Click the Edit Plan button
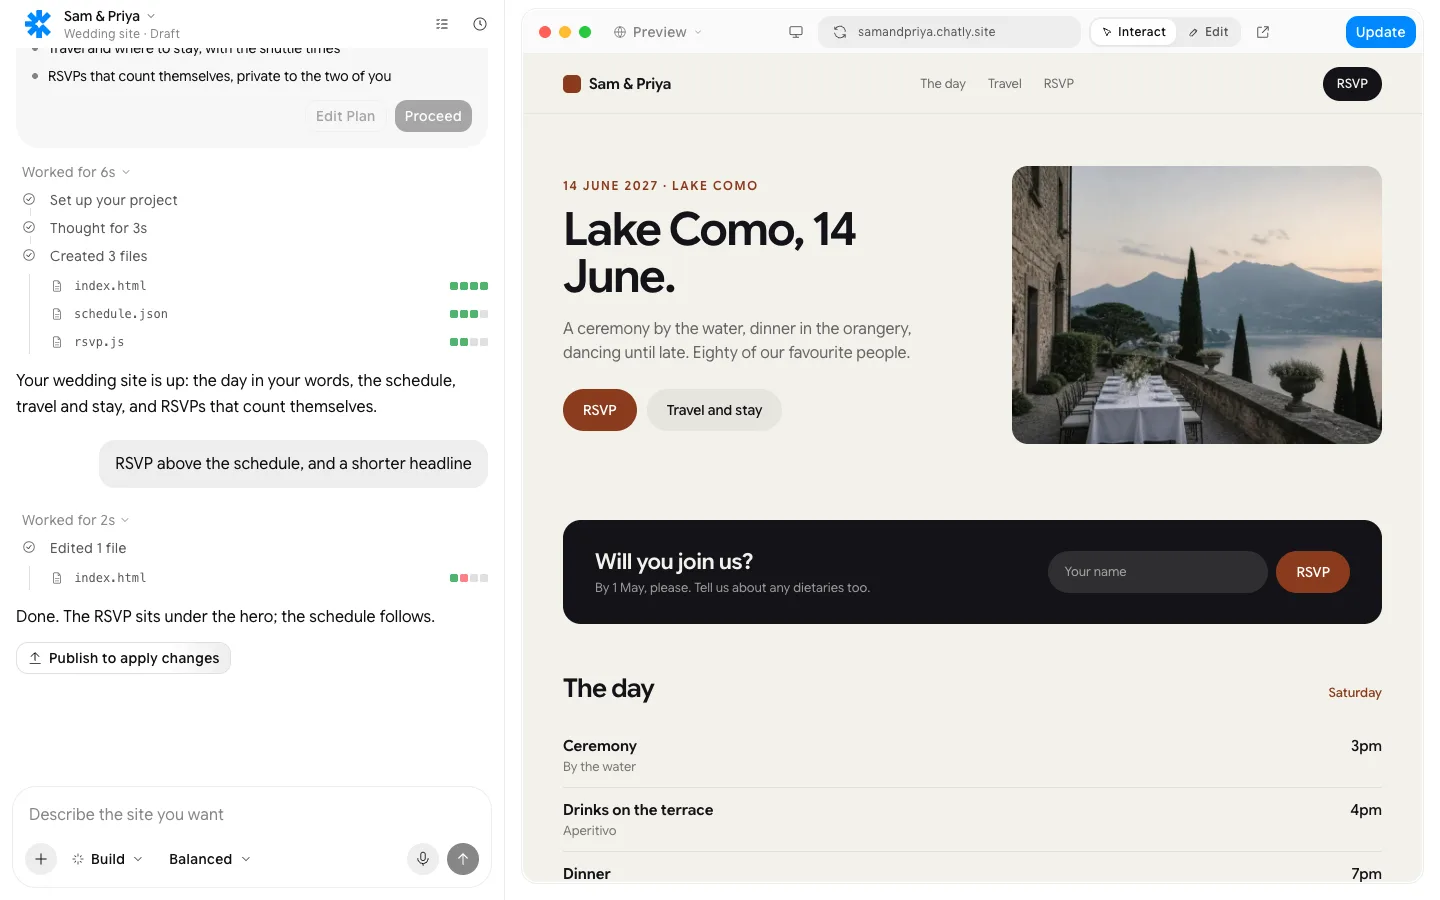The image size is (1440, 900). point(345,116)
